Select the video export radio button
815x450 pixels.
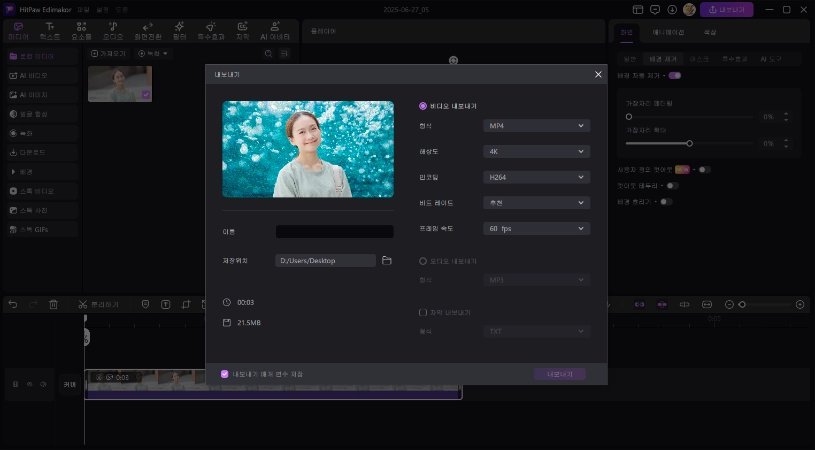[423, 106]
